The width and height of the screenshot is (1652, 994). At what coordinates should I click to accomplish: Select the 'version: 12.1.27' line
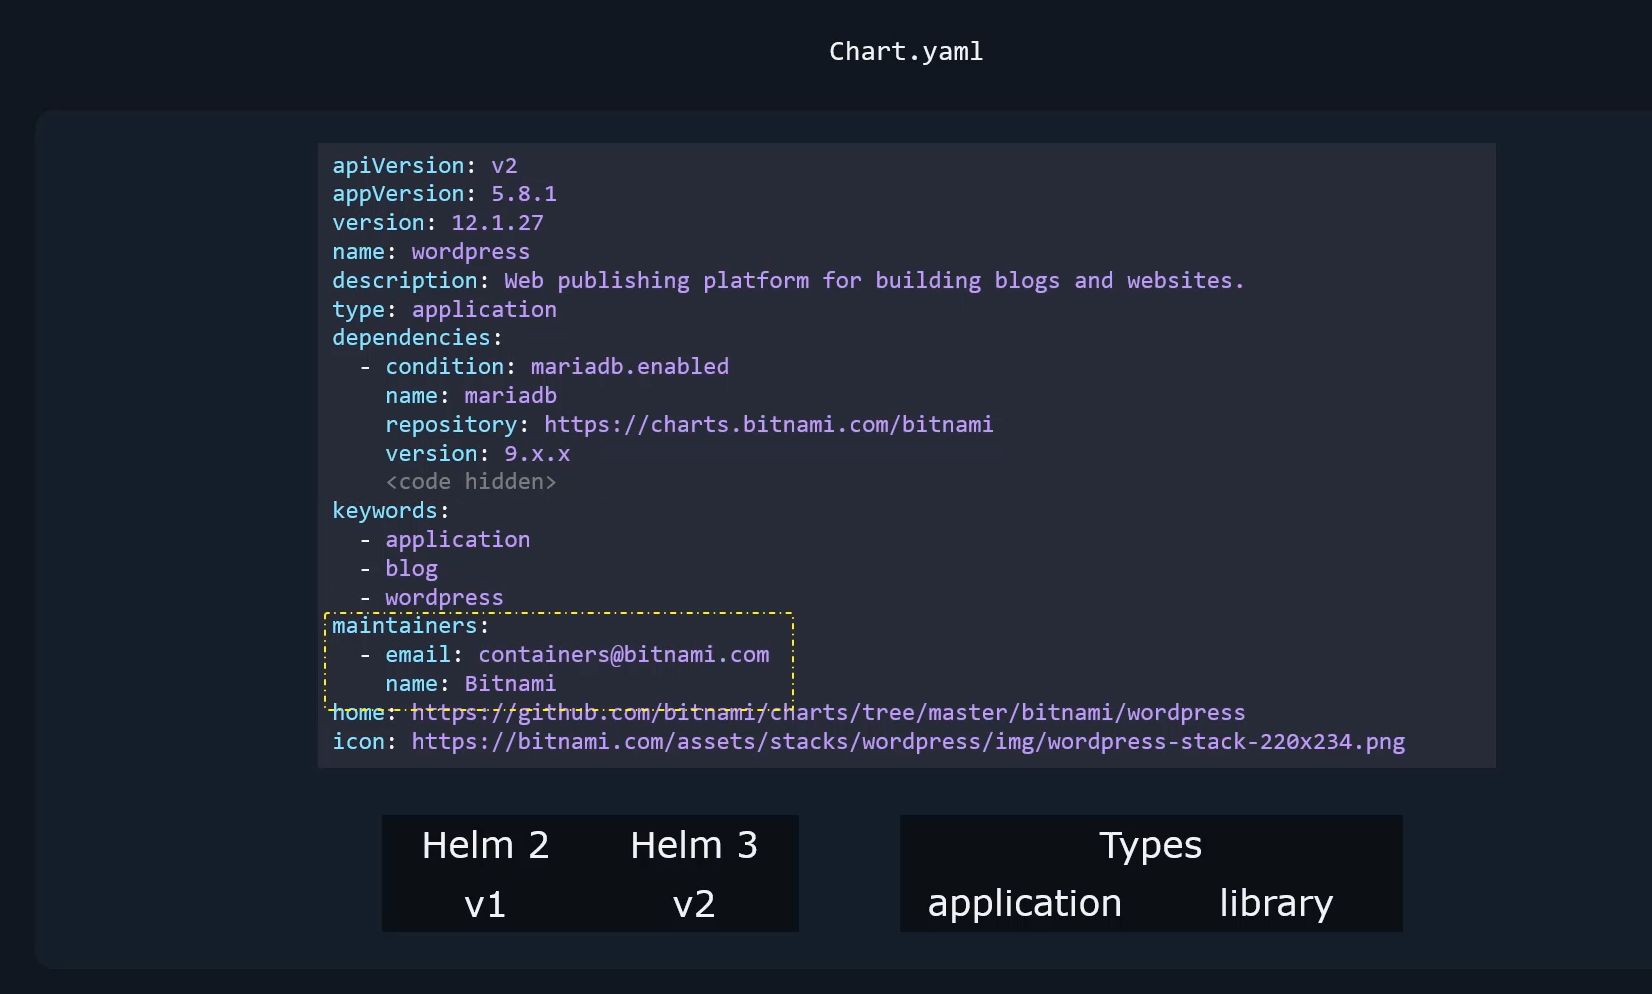[x=438, y=223]
